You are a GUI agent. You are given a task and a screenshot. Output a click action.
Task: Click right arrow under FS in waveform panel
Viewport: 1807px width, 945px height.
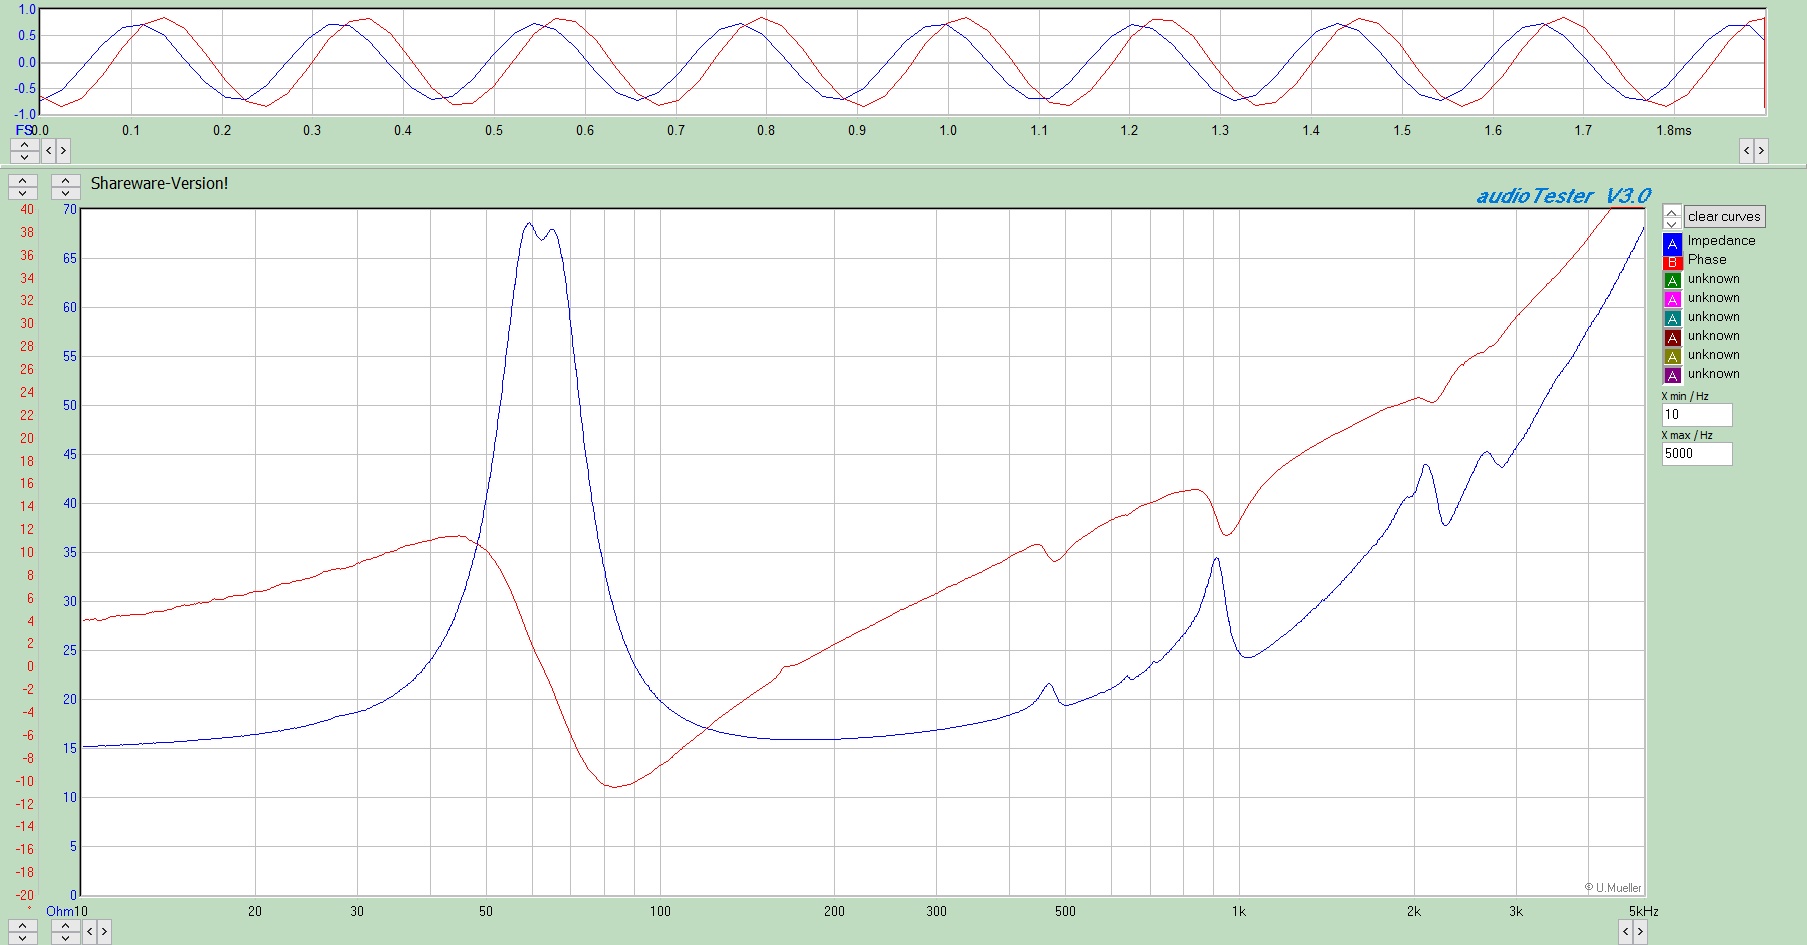63,150
